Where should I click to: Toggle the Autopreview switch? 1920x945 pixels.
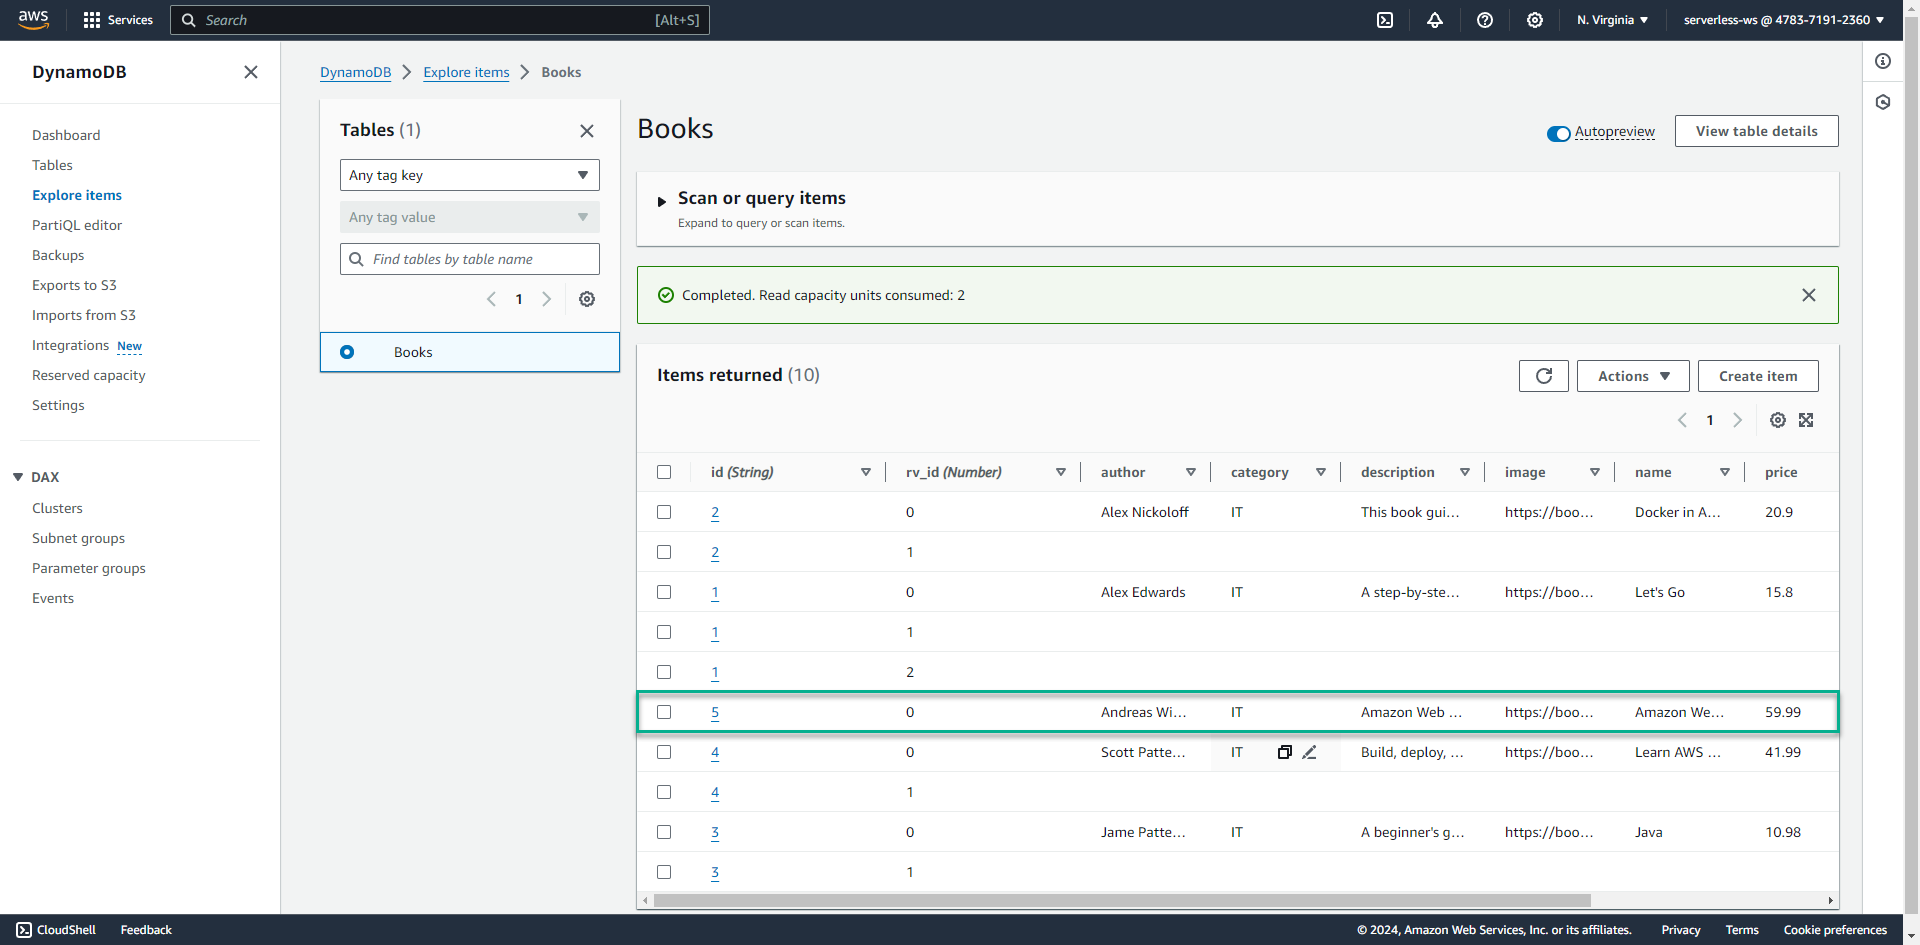point(1558,133)
